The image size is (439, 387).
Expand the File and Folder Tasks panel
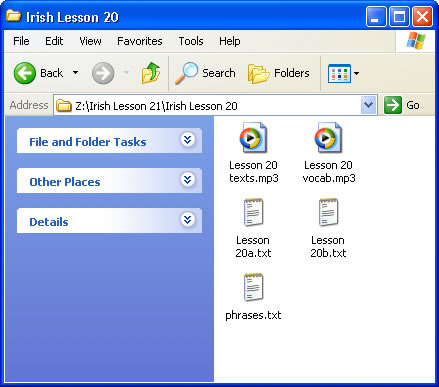click(188, 140)
